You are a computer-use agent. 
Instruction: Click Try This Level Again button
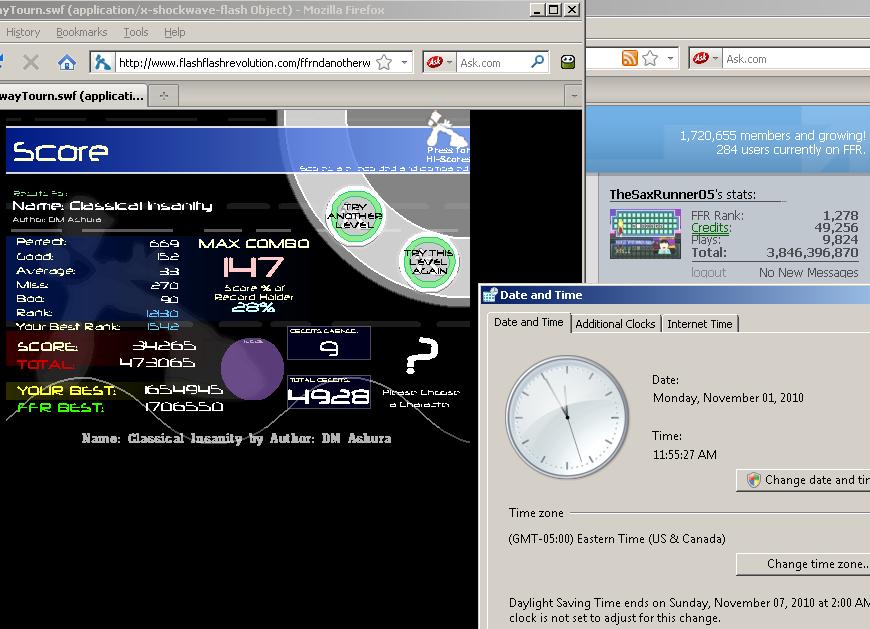coord(428,262)
